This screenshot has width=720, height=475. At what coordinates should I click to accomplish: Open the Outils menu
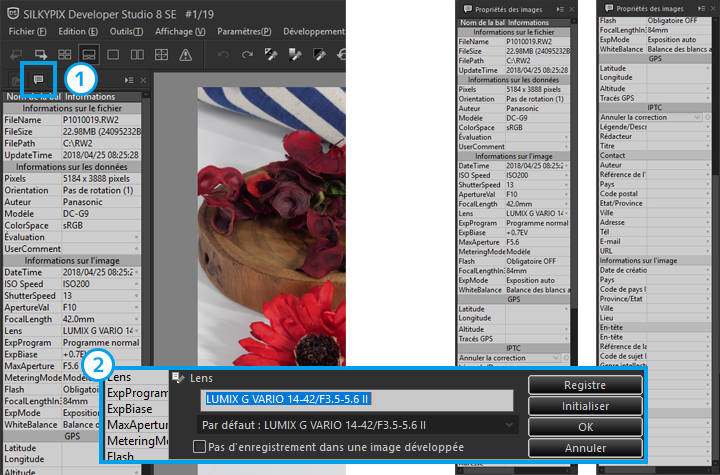(x=127, y=31)
